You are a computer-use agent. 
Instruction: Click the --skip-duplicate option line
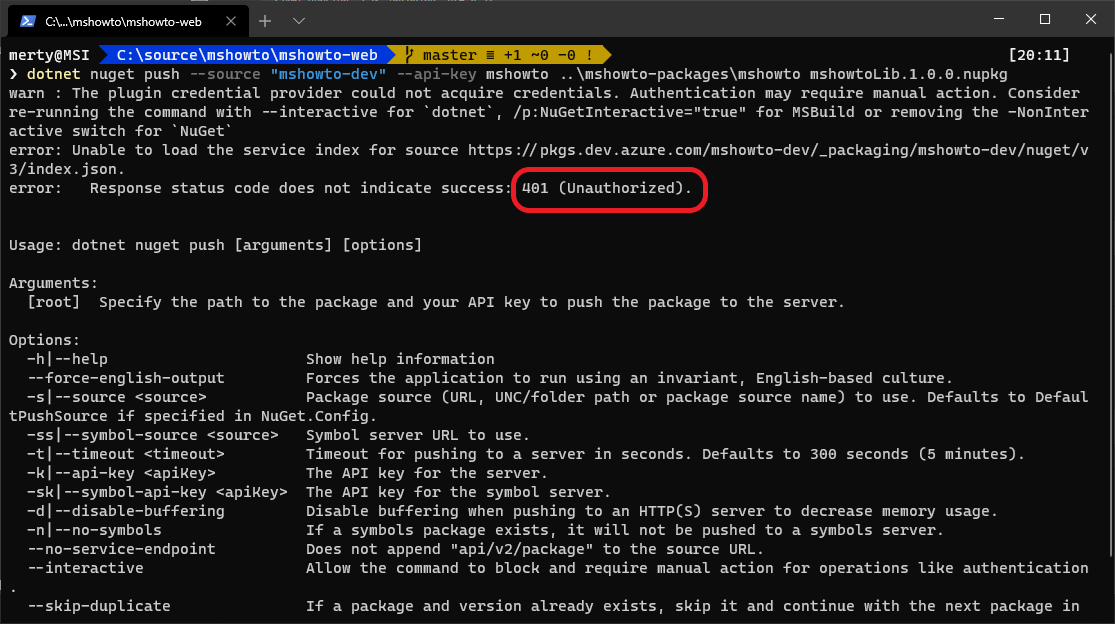[x=99, y=606]
